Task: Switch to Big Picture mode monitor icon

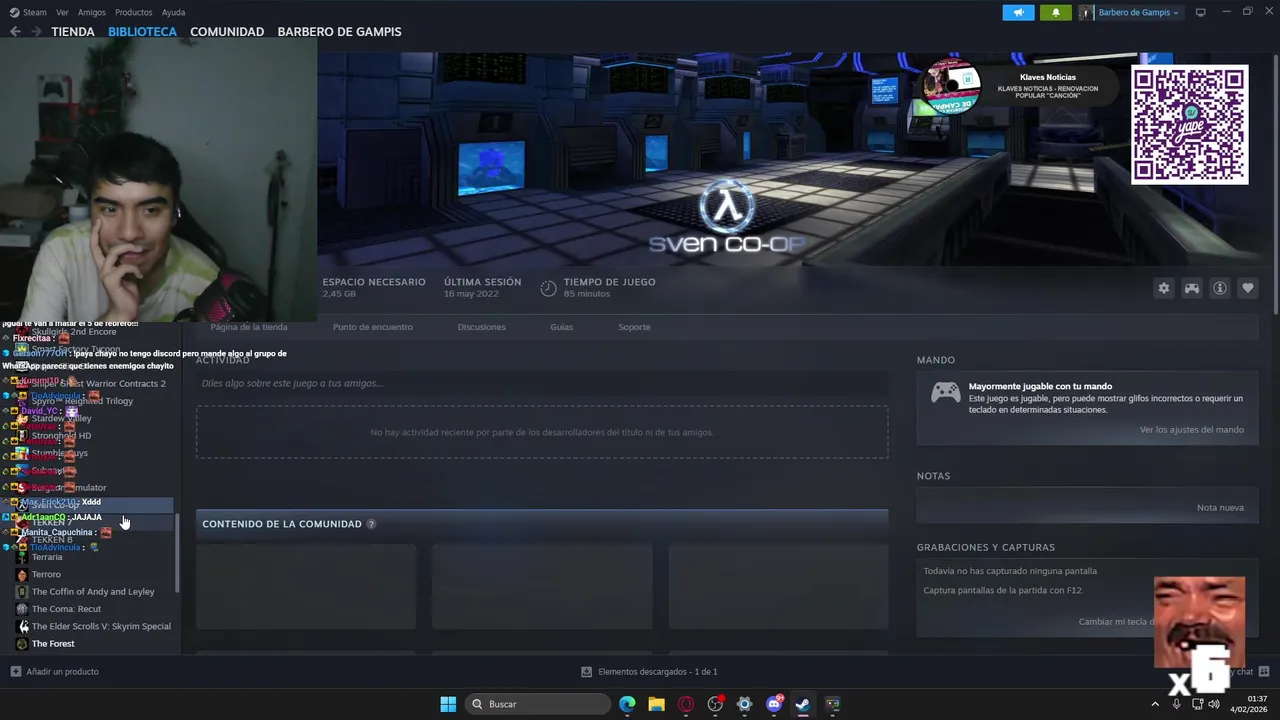Action: pyautogui.click(x=1201, y=12)
